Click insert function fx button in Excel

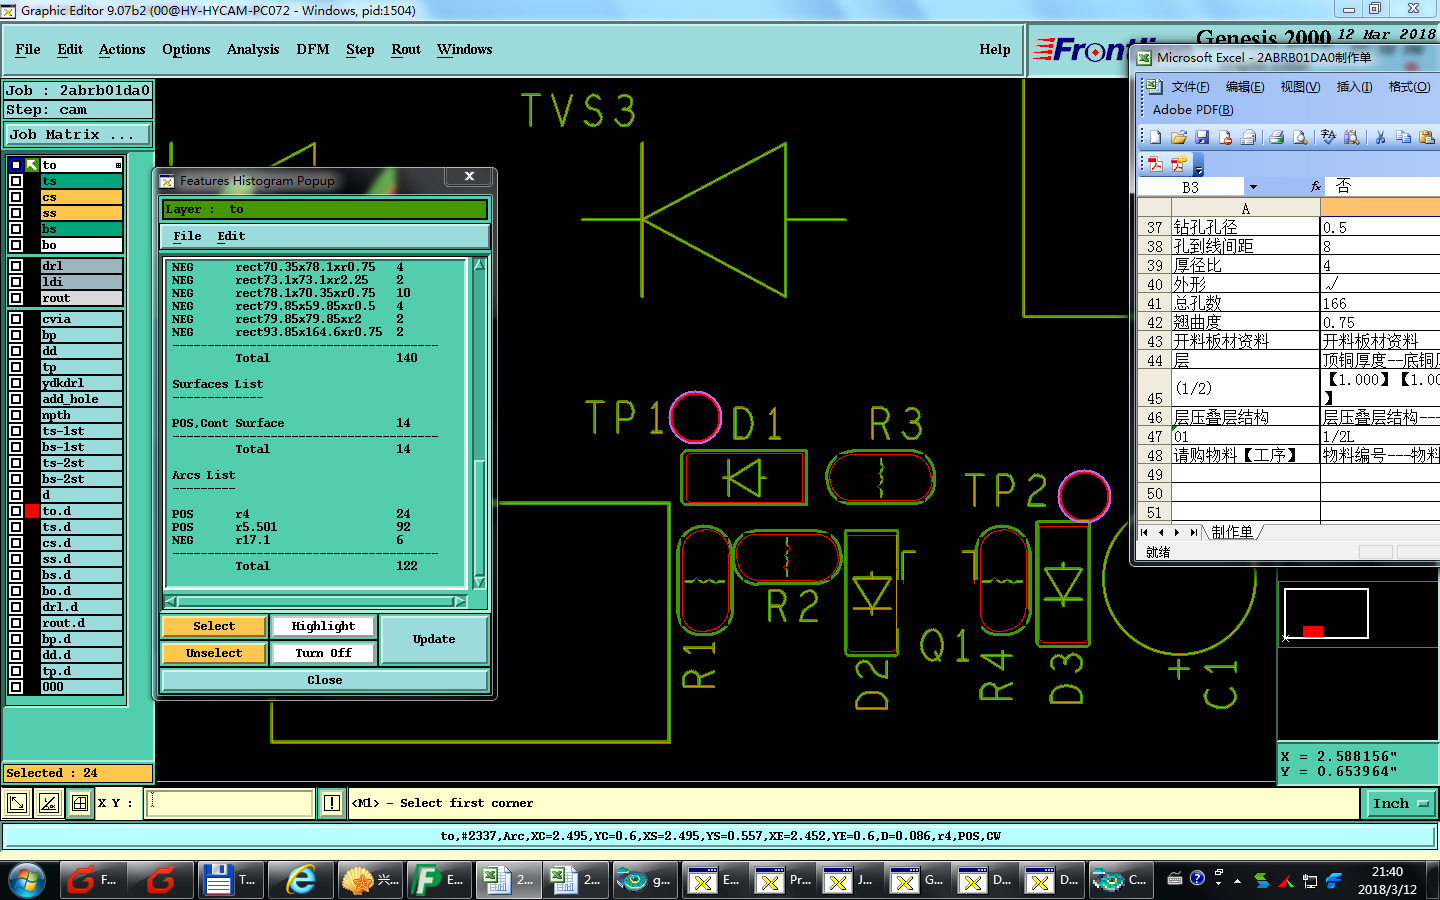click(1316, 187)
